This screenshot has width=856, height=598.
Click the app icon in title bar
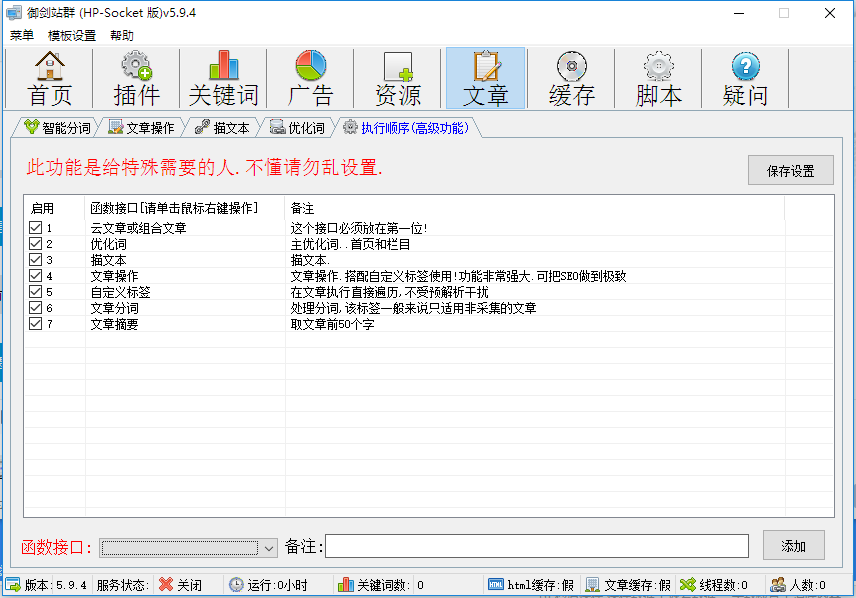tap(14, 13)
